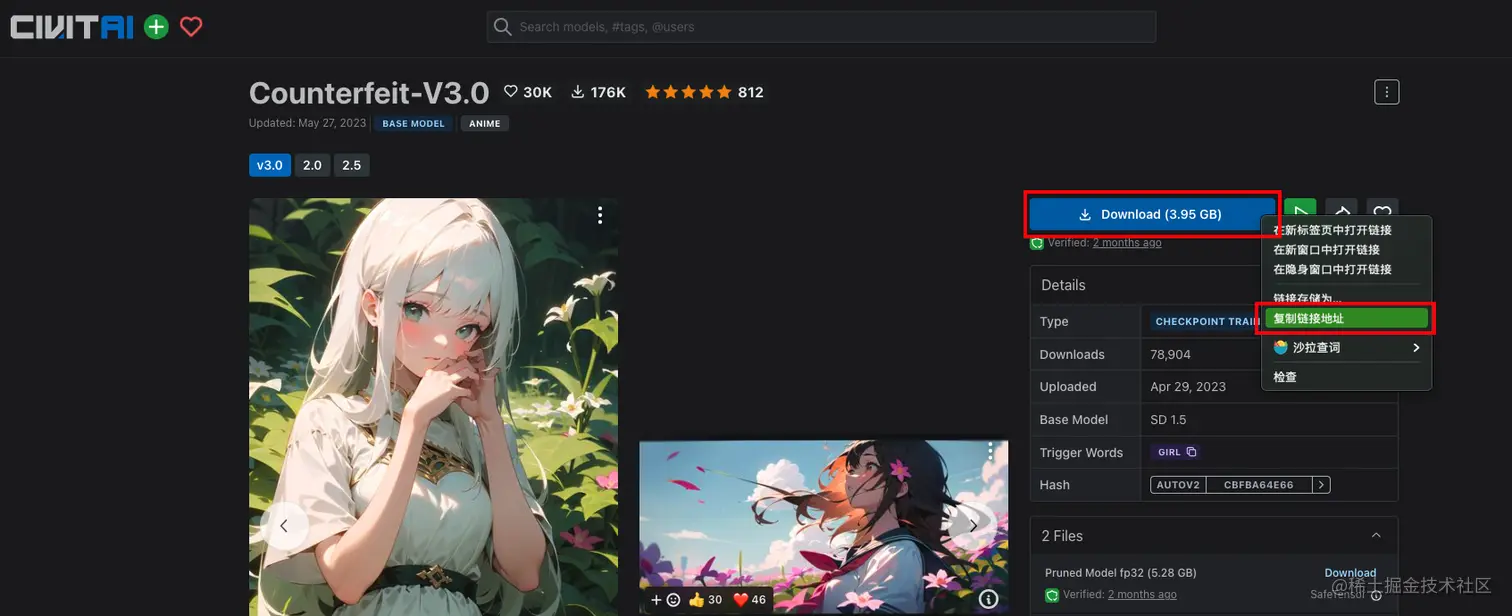Click the like heart button beside share
The width and height of the screenshot is (1512, 616).
point(1383,208)
